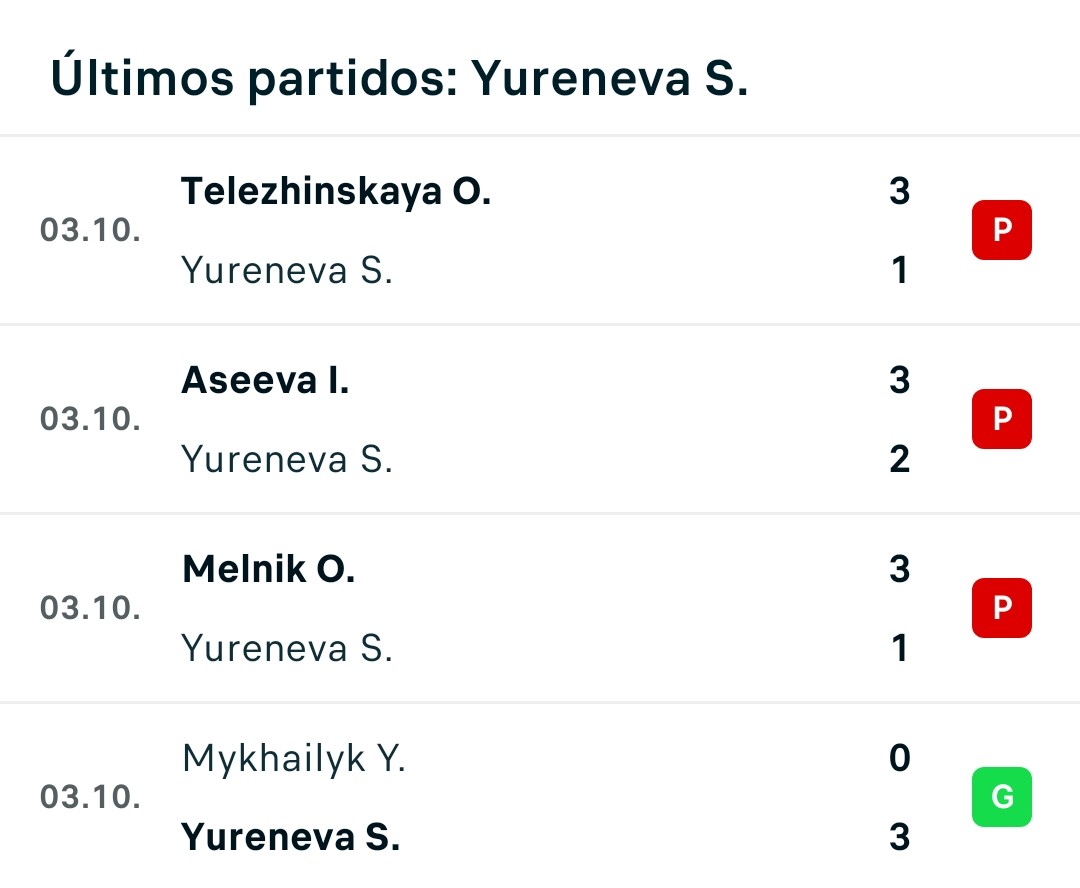
Task: Open Melnik O. player name
Action: [269, 569]
